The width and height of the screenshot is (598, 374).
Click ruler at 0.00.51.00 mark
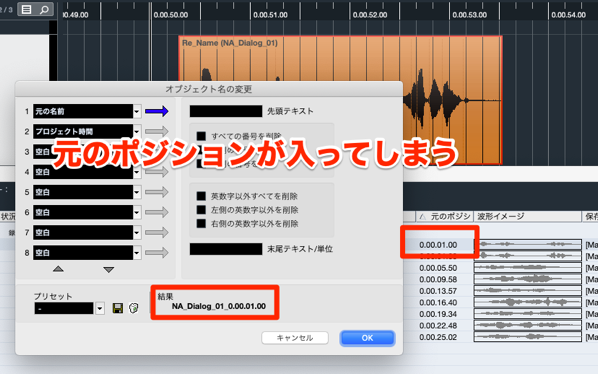270,15
